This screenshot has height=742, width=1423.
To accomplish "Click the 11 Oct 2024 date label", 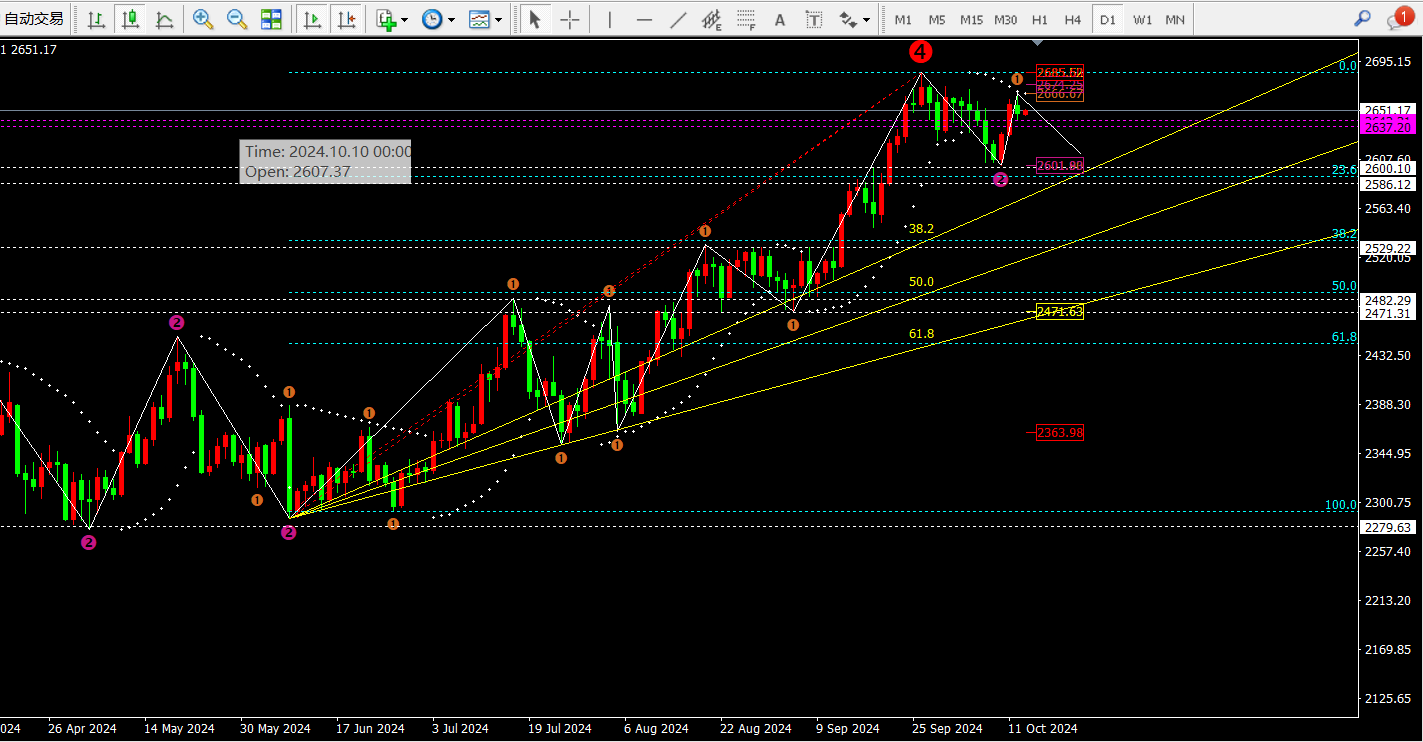I will tap(1043, 729).
